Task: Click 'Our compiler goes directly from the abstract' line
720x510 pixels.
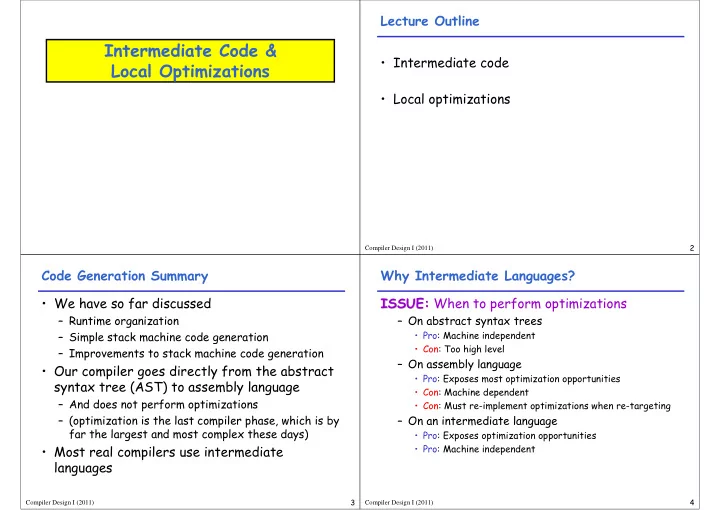Action: point(194,371)
